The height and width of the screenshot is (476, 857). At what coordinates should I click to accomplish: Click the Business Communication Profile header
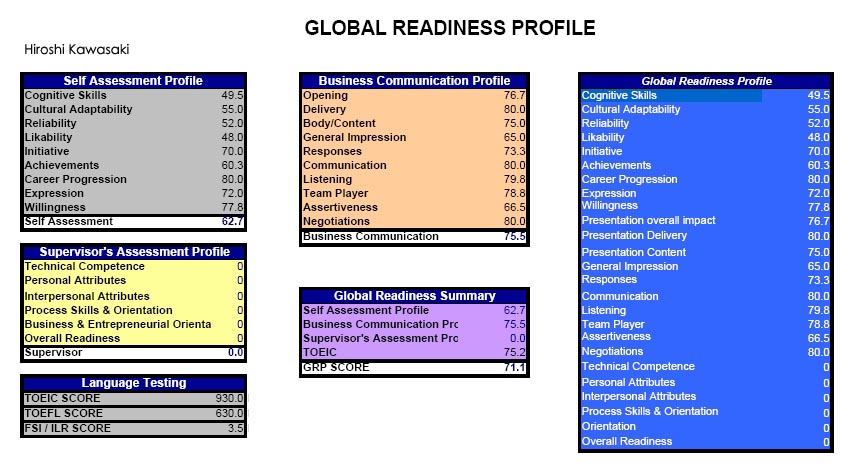(414, 80)
